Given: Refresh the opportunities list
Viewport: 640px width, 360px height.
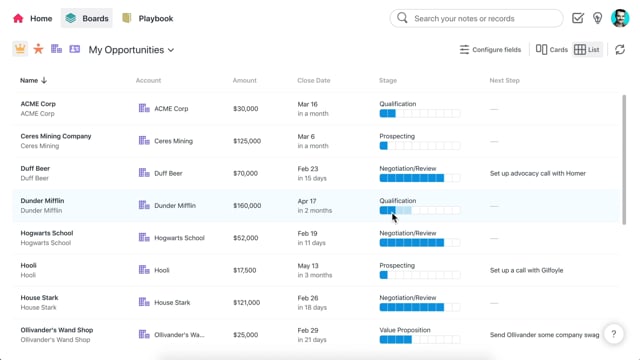Looking at the screenshot, I should [620, 50].
